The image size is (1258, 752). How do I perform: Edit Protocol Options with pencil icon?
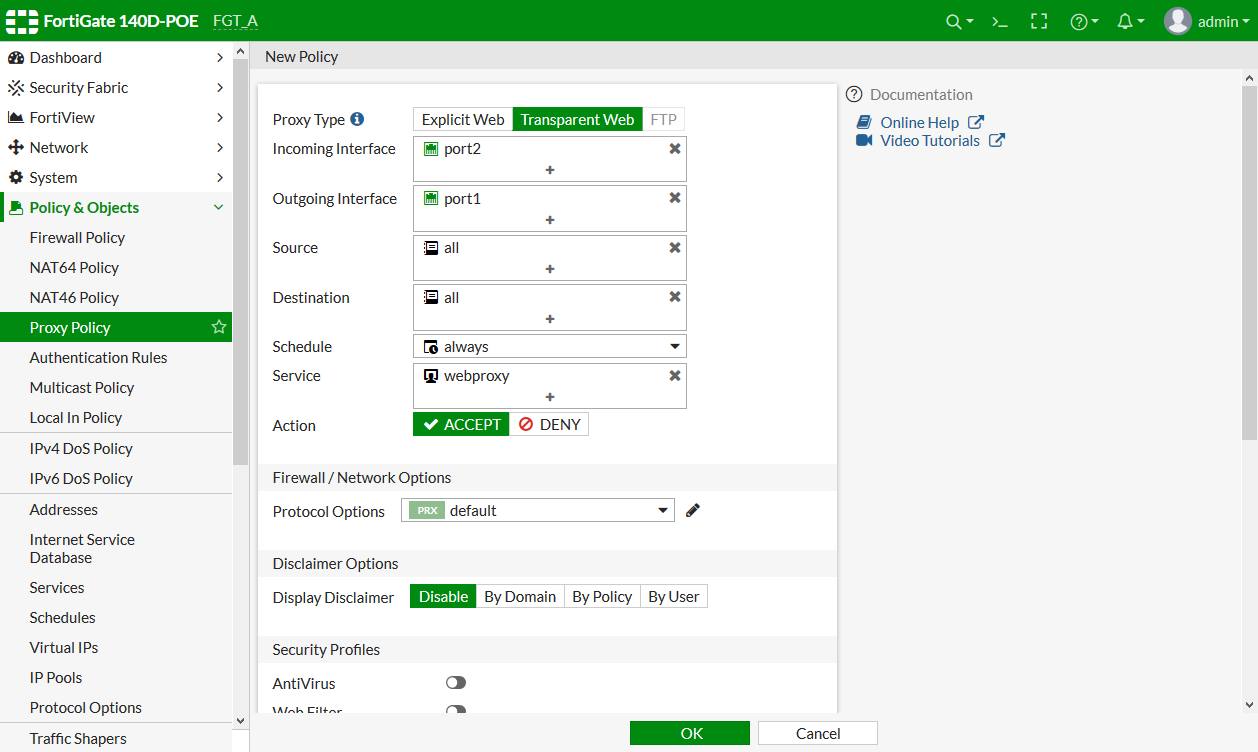tap(693, 511)
